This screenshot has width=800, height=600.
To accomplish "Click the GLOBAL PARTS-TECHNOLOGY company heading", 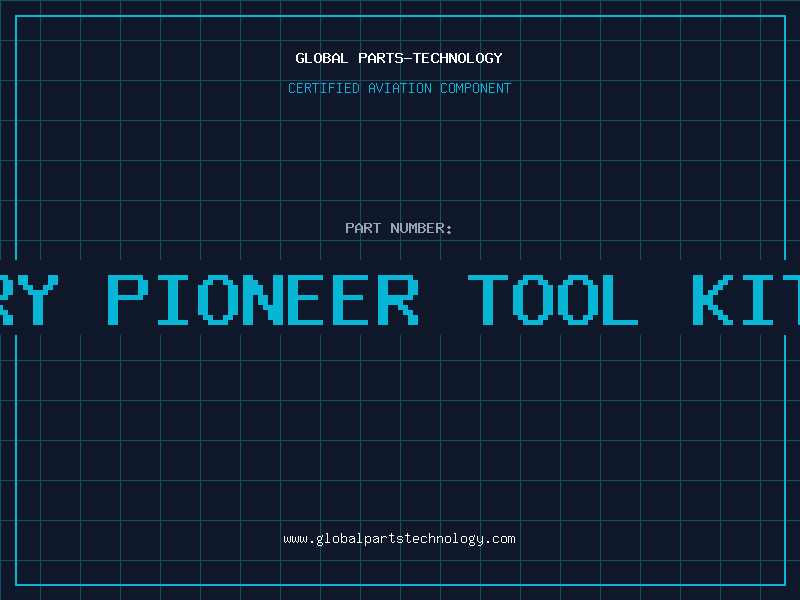I will pyautogui.click(x=399, y=58).
